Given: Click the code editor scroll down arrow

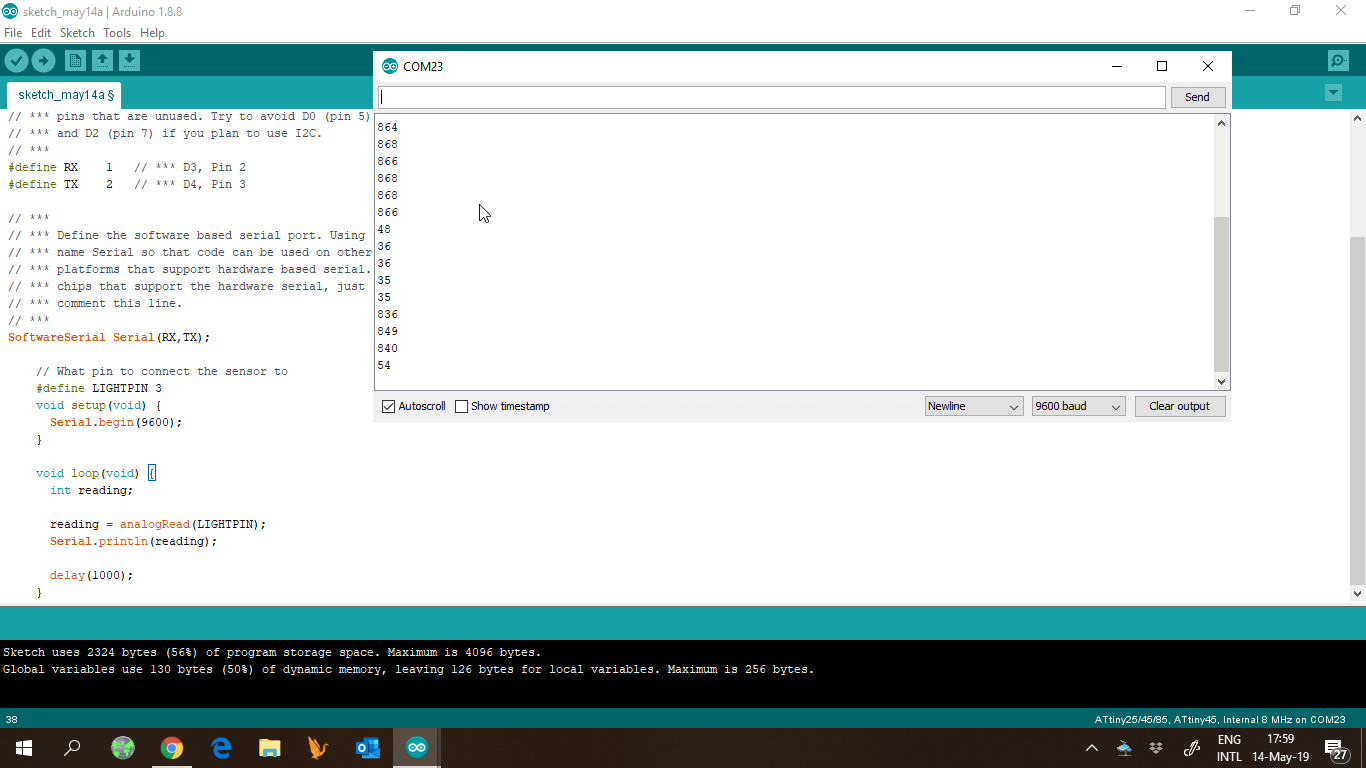Looking at the screenshot, I should coord(1357,594).
